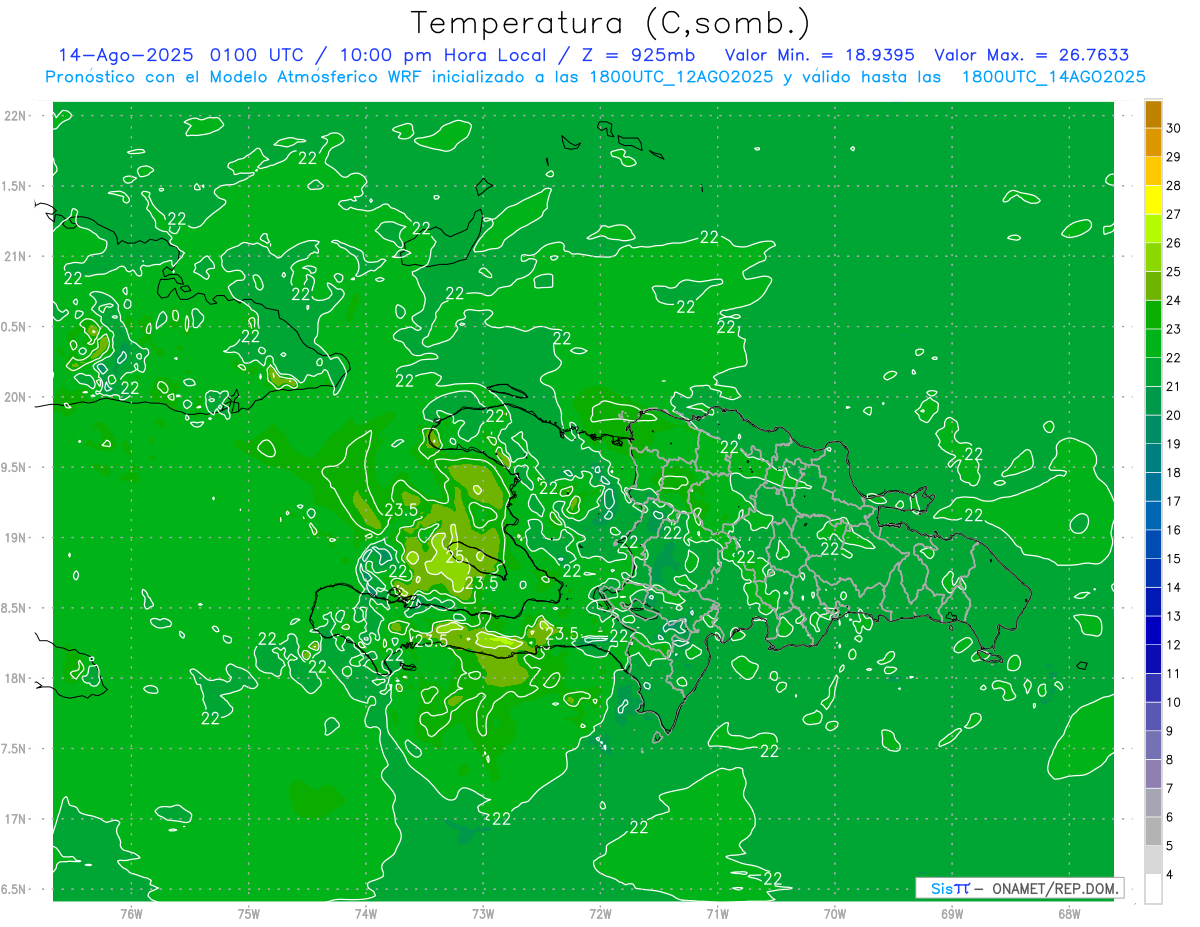Click the colorbar scale label "6"
This screenshot has width=1200, height=927.
(1170, 817)
